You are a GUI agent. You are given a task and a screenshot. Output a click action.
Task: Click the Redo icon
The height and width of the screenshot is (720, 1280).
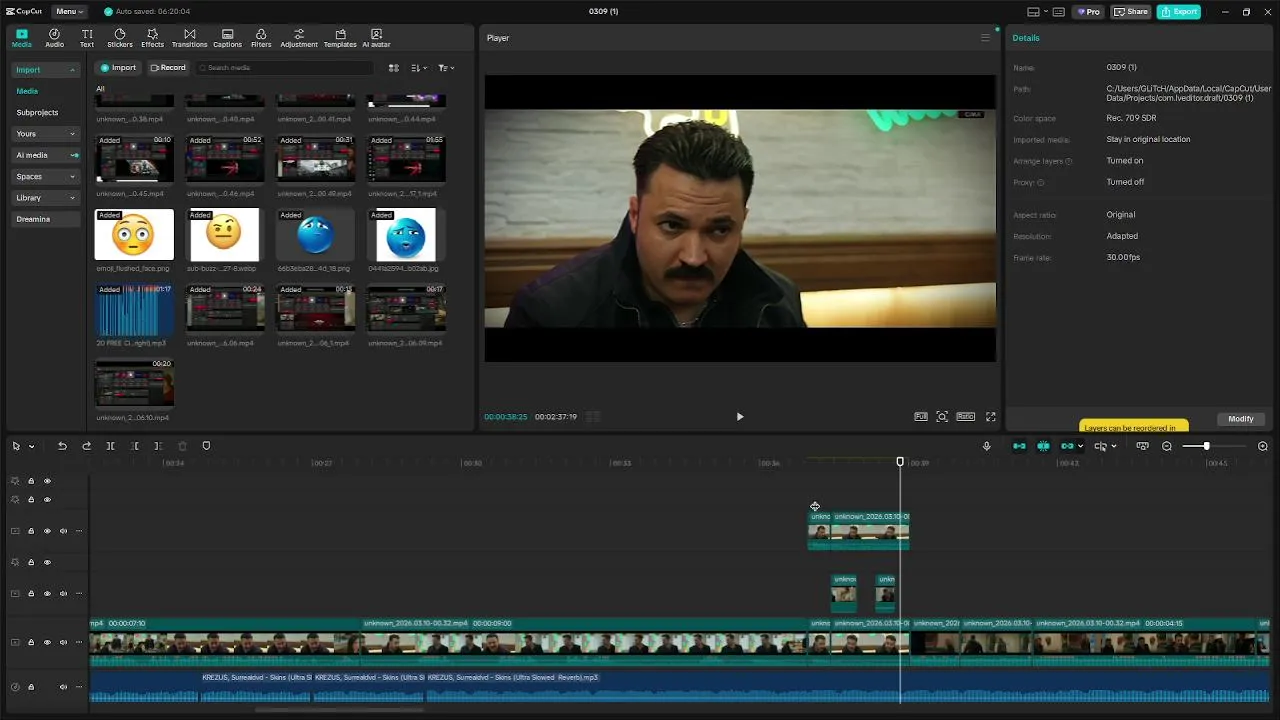(x=86, y=446)
